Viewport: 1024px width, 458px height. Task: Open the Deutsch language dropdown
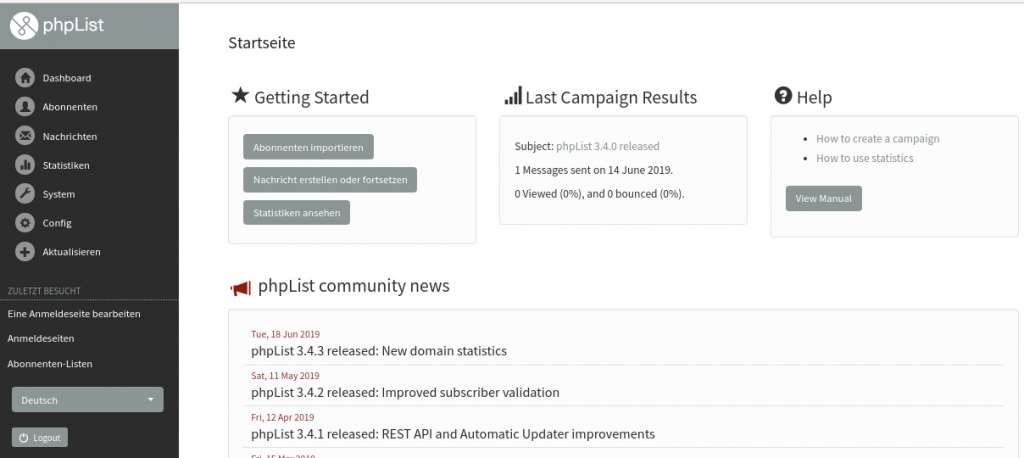(x=88, y=400)
